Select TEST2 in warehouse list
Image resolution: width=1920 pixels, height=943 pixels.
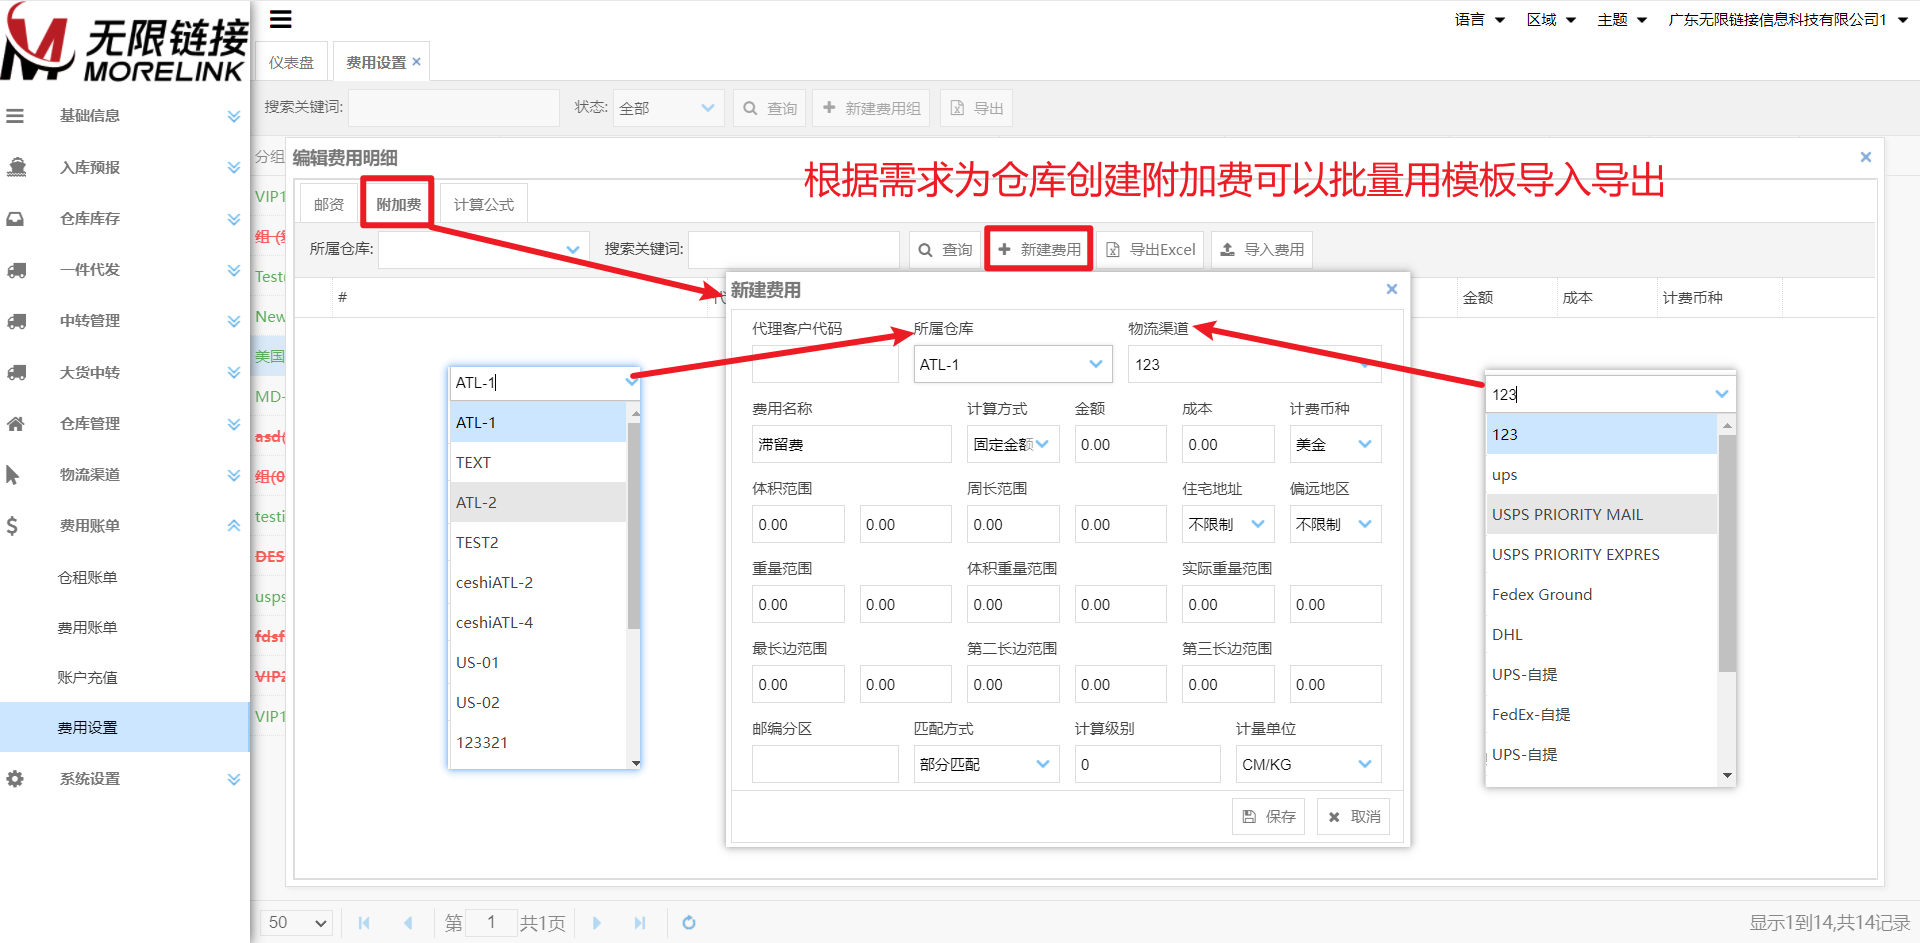pyautogui.click(x=538, y=543)
